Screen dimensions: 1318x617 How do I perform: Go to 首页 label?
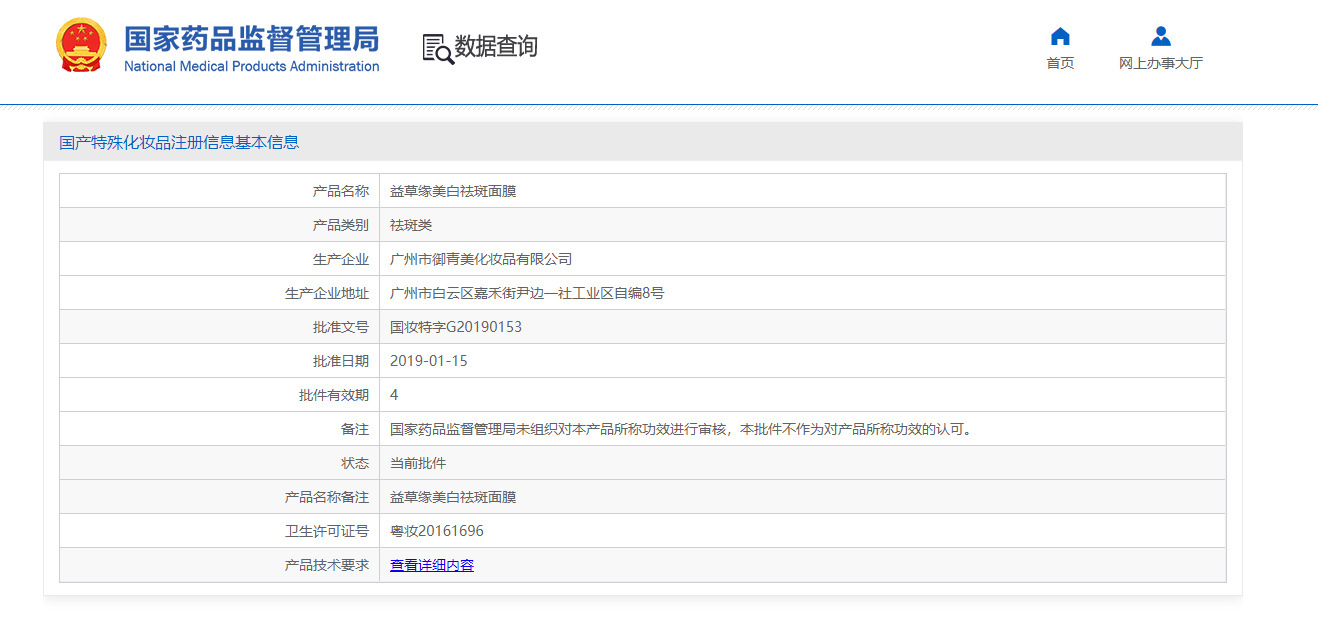[x=1060, y=63]
